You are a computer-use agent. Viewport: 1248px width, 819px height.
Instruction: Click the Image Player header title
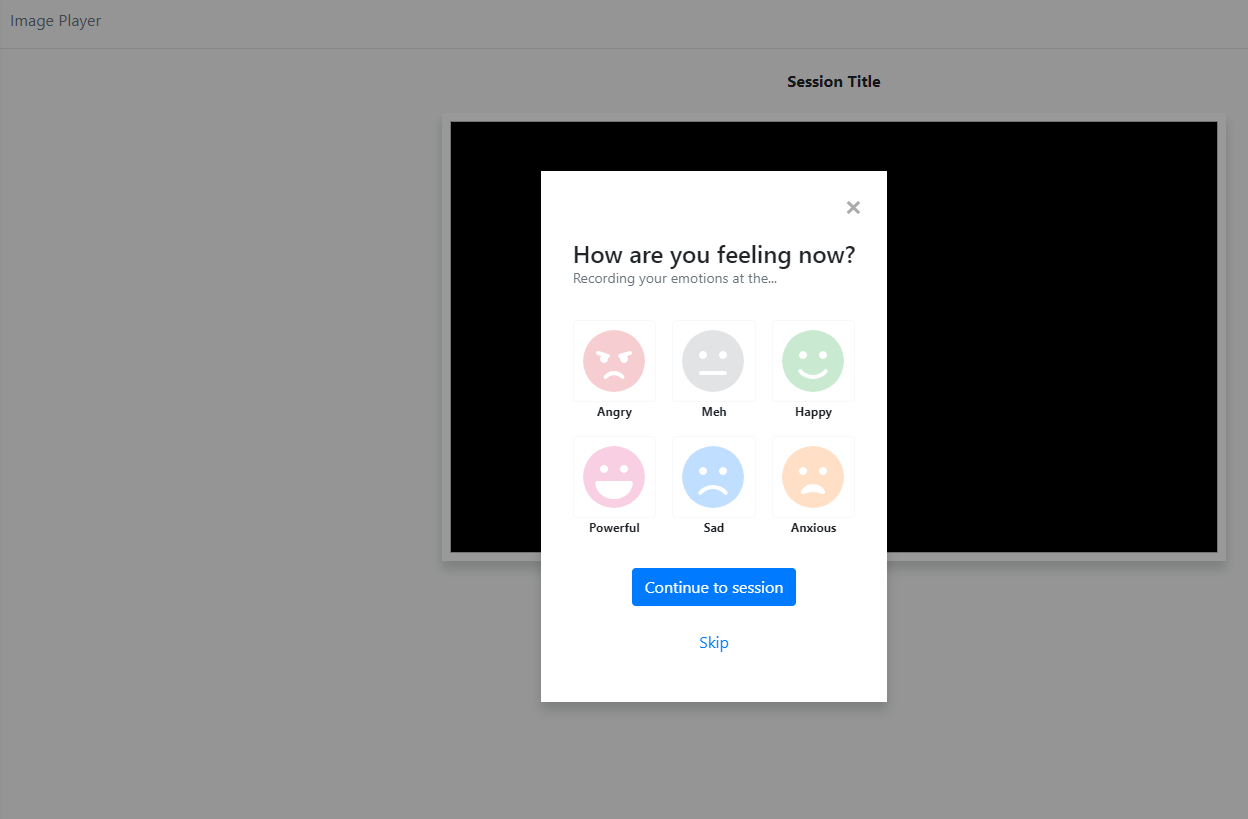(x=56, y=20)
